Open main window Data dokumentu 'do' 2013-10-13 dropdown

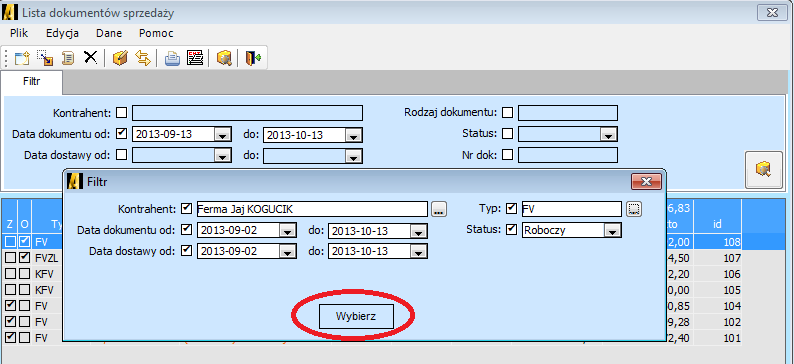353,135
